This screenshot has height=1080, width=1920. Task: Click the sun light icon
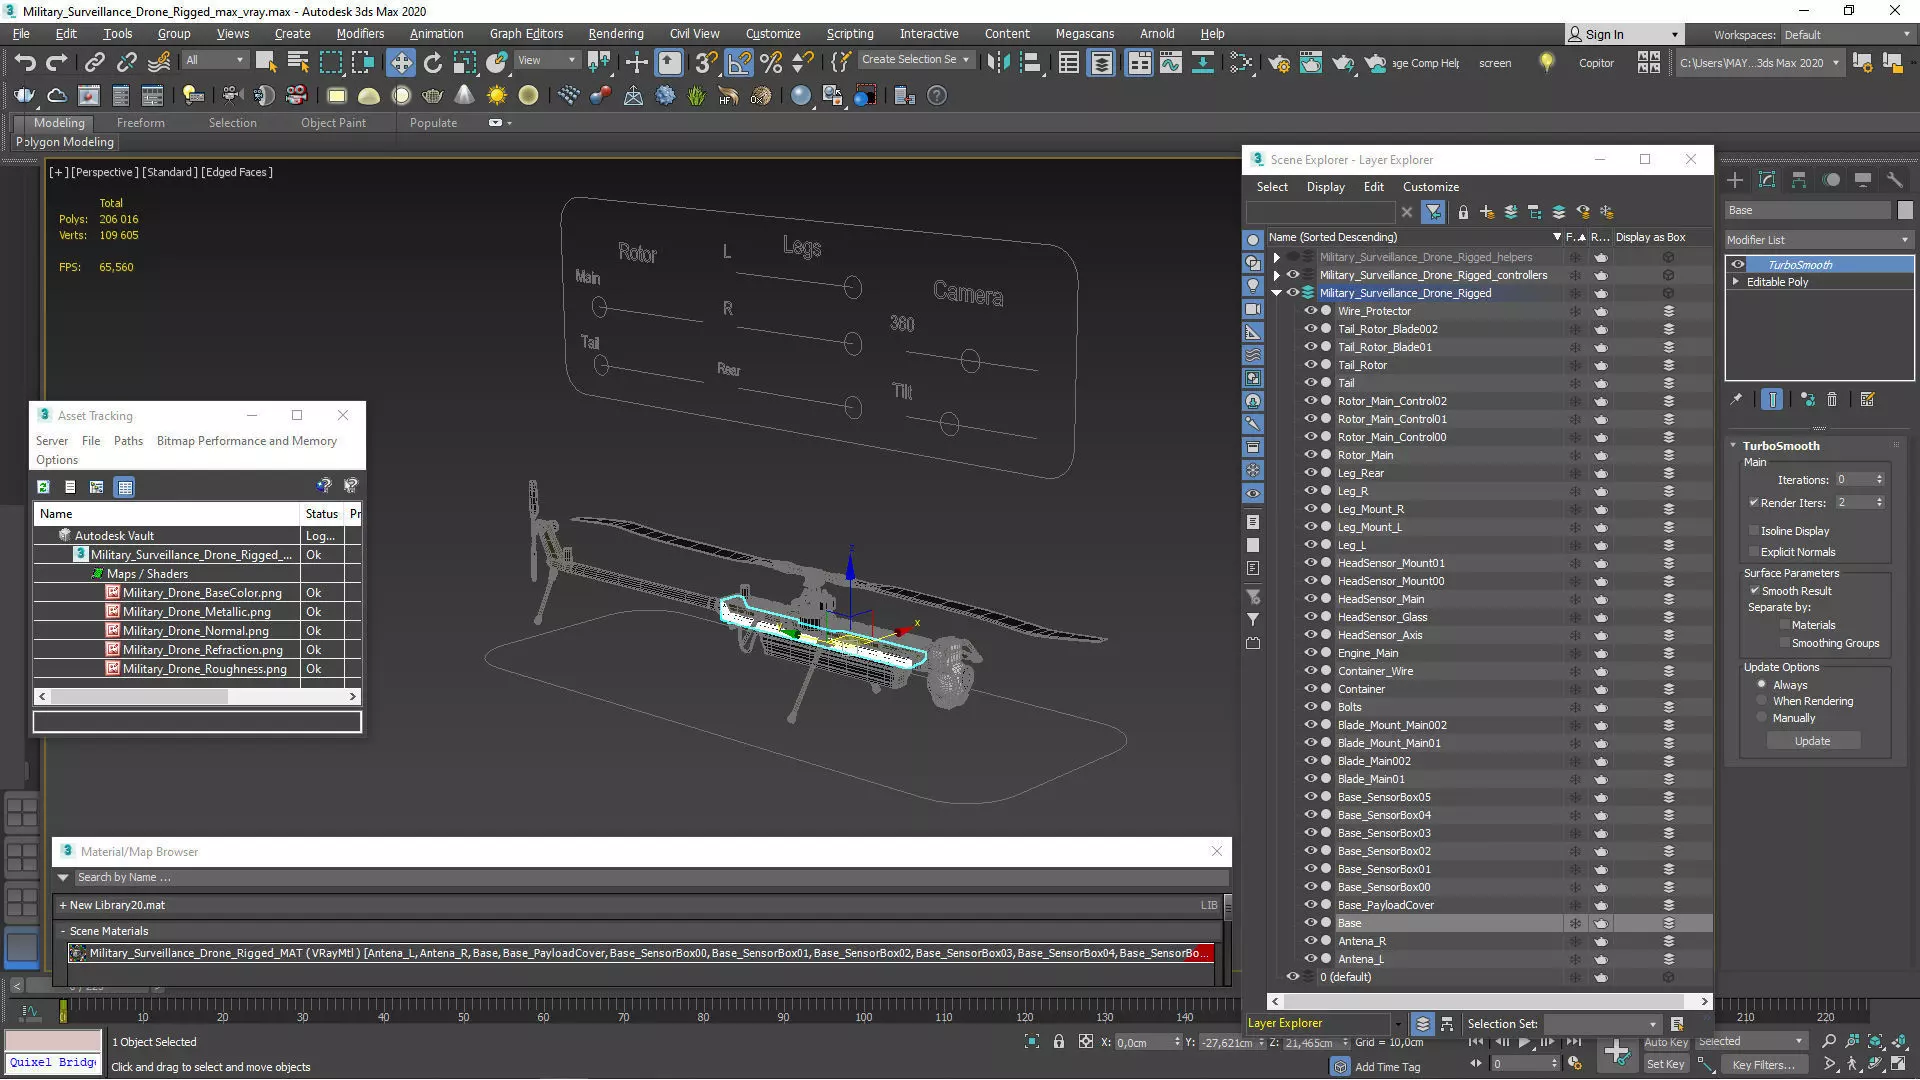496,96
